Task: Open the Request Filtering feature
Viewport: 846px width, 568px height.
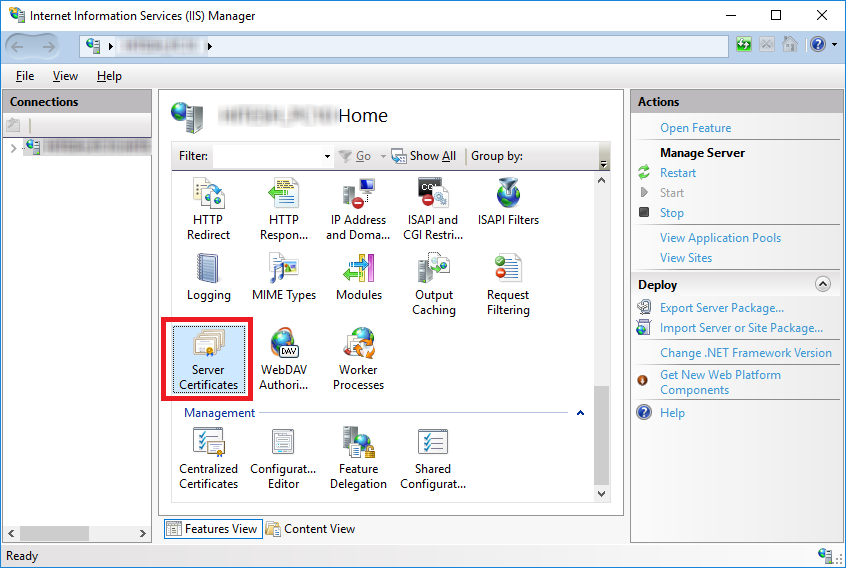Action: tap(508, 285)
